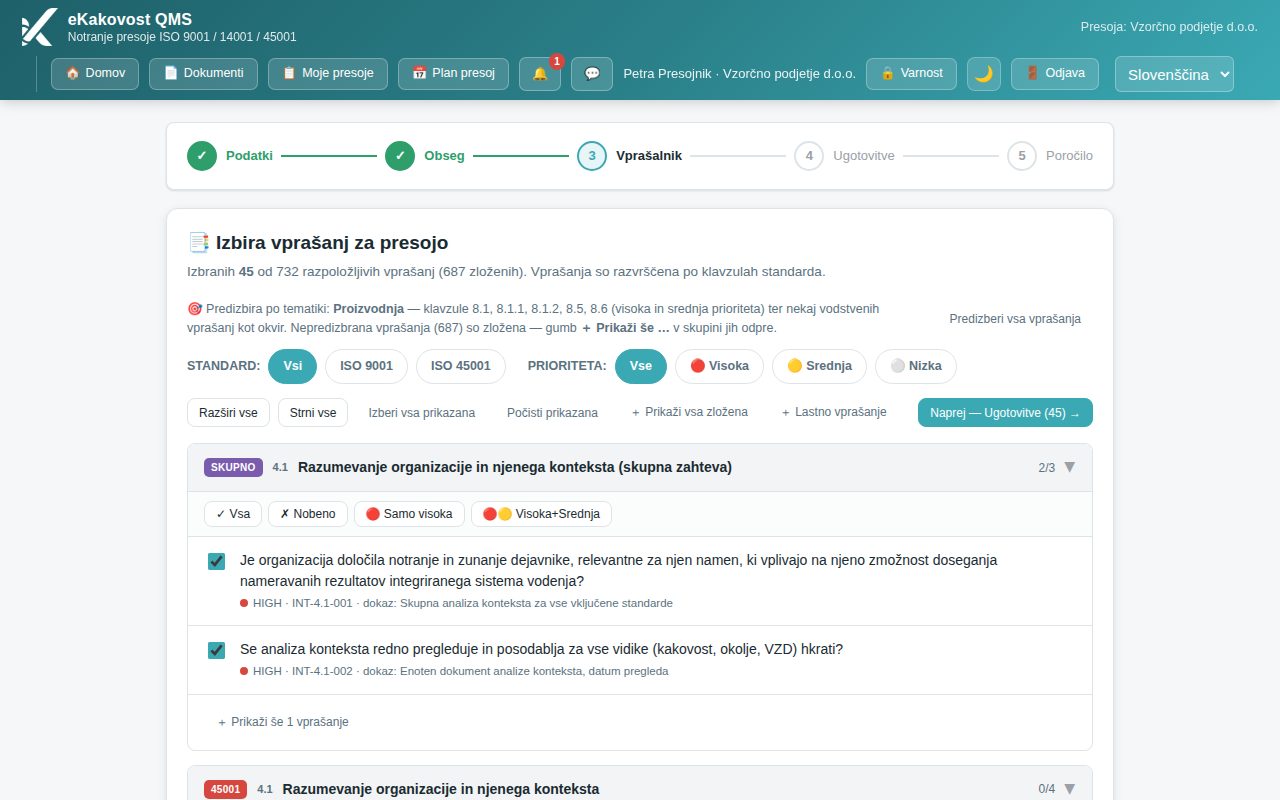Image resolution: width=1280 pixels, height=800 pixels.
Task: Click Strni vse to collapse all
Action: pos(313,412)
